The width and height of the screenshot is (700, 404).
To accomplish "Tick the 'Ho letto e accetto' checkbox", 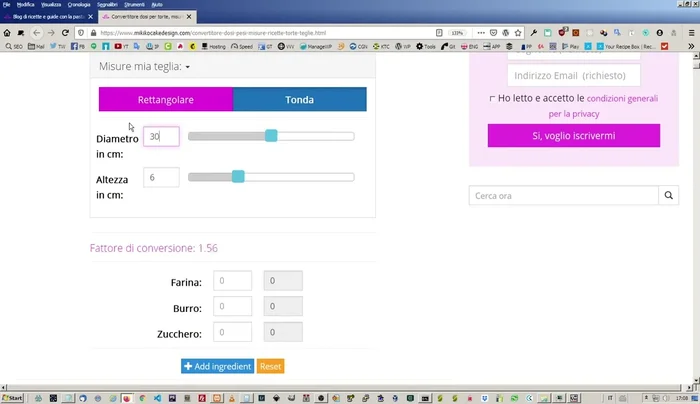I will (x=491, y=98).
